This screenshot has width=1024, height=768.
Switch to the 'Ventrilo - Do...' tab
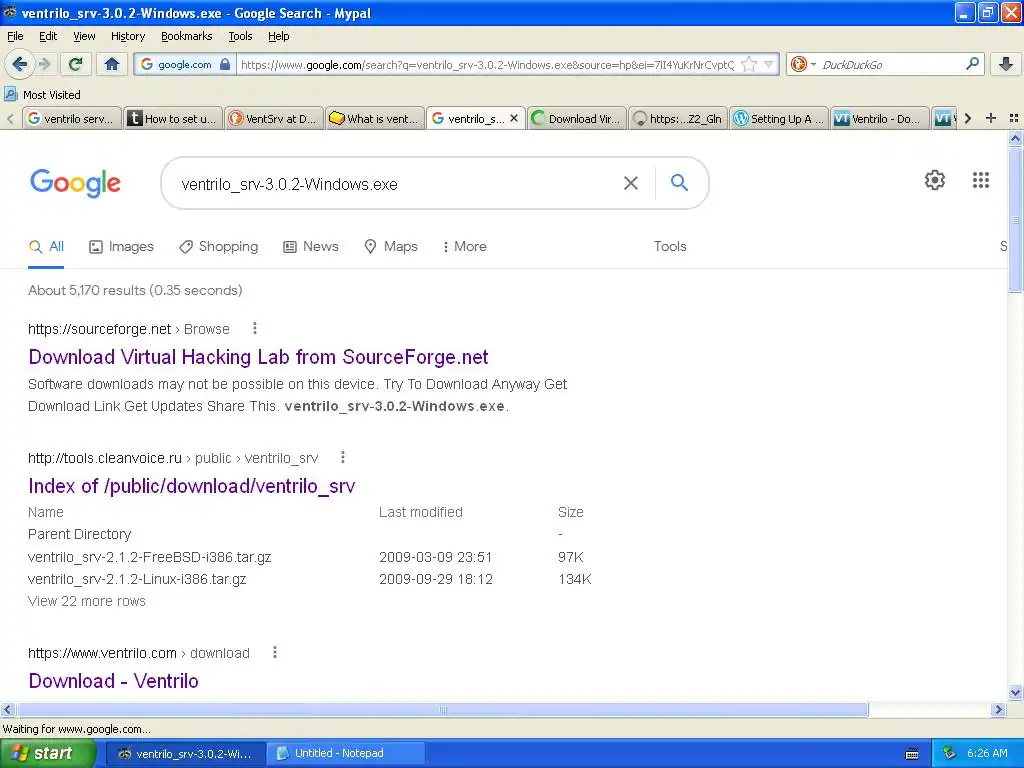880,118
